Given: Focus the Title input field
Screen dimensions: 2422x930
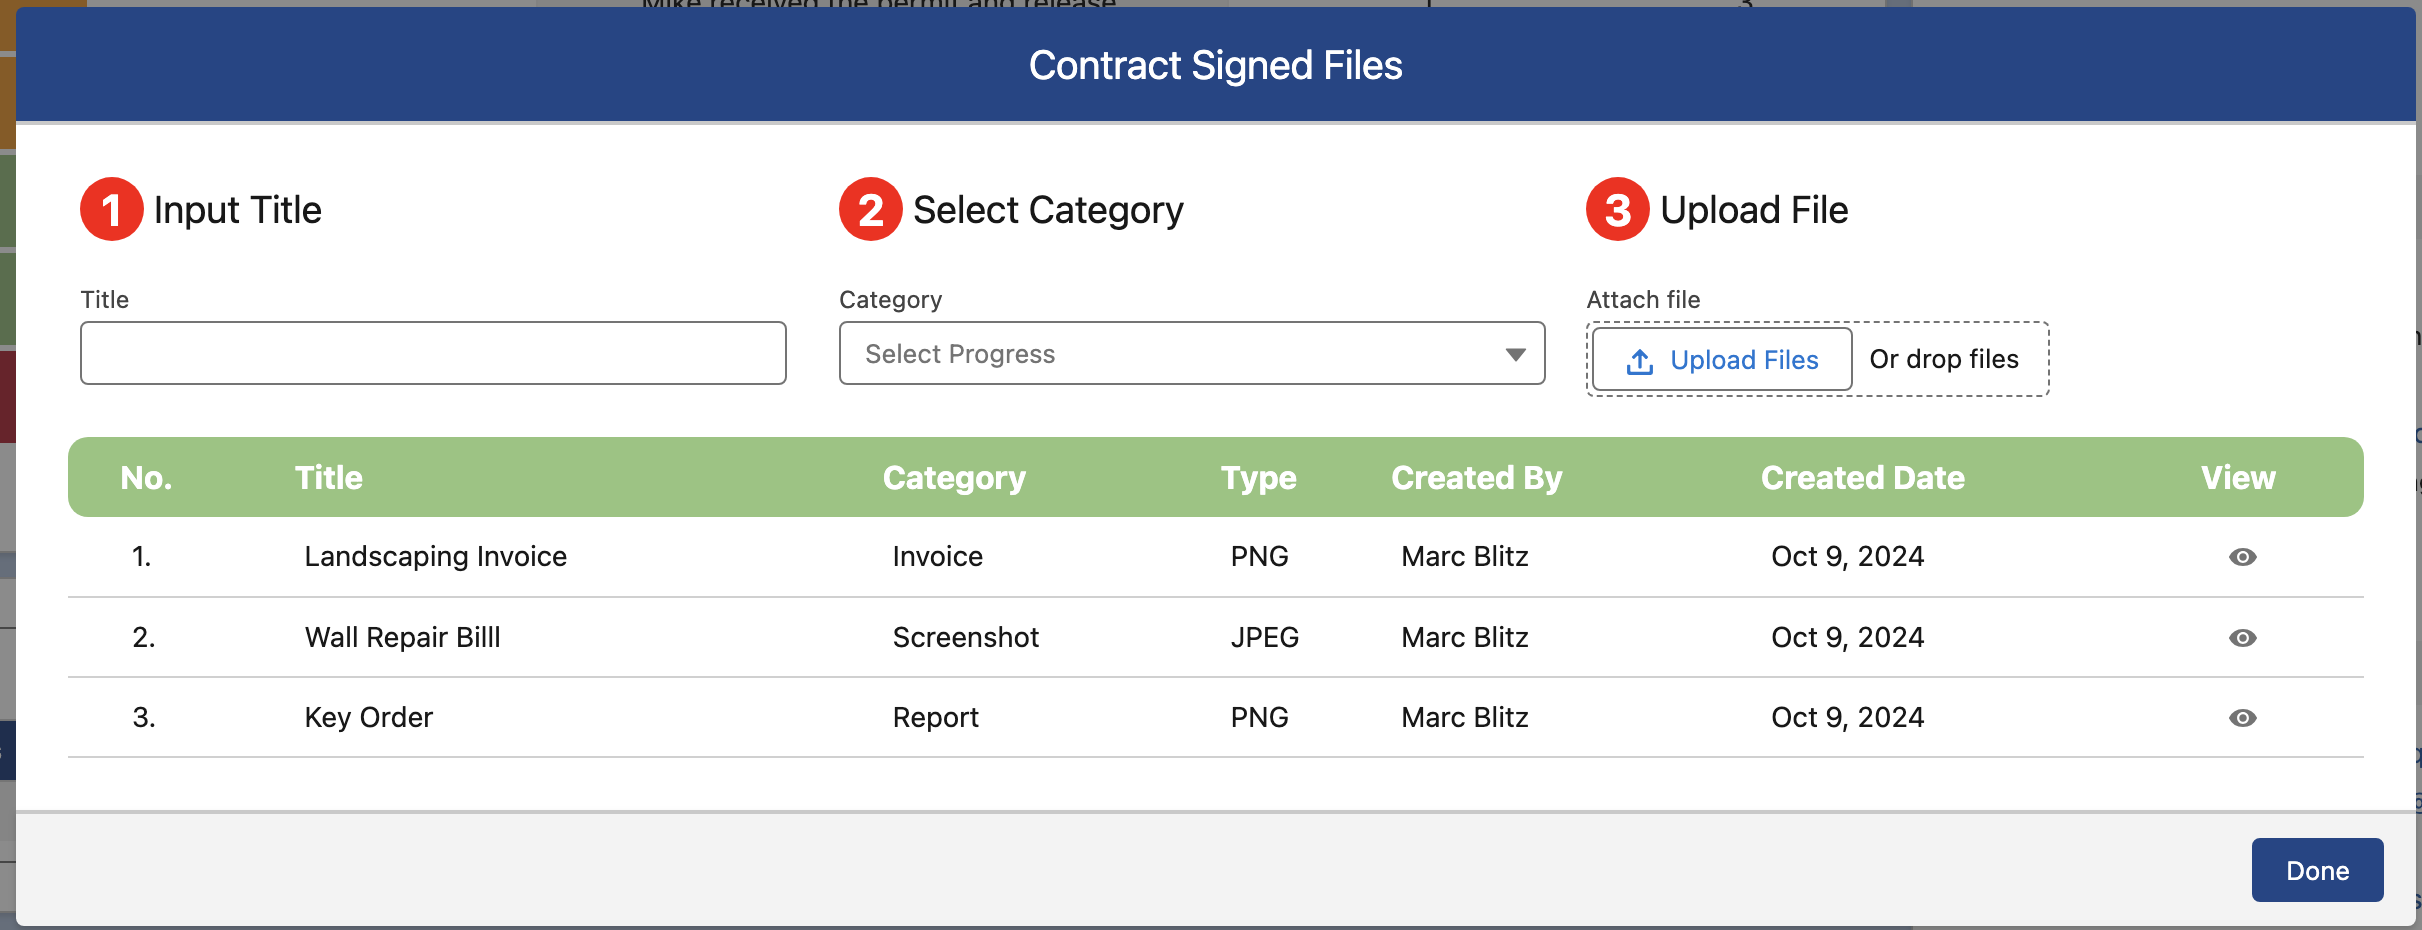Looking at the screenshot, I should click(433, 353).
